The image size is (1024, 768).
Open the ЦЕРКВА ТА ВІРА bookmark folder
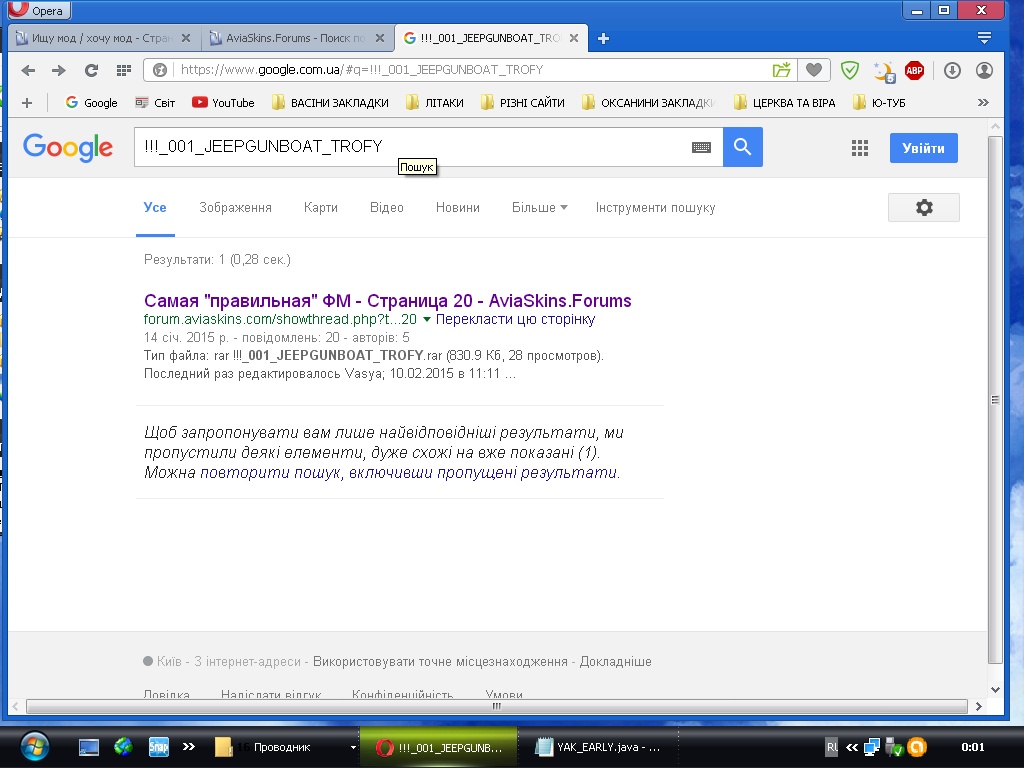[785, 103]
